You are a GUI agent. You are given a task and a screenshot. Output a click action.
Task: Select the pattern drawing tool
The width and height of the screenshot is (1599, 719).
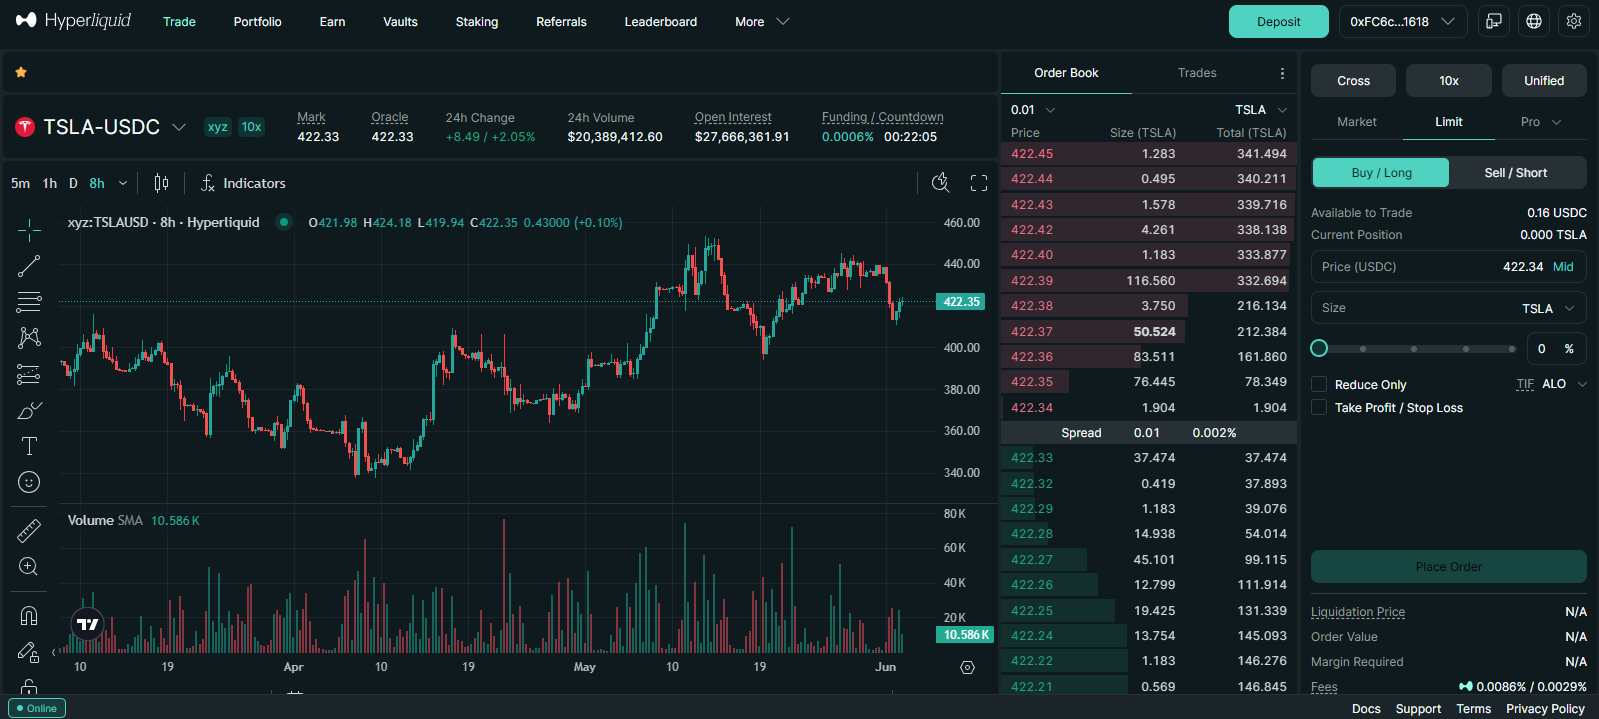29,338
